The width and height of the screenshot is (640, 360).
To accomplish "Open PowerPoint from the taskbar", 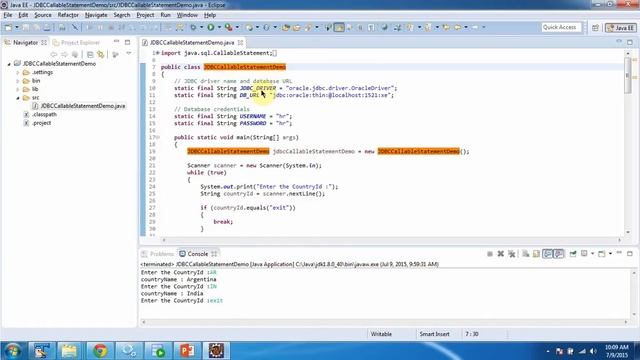I will pyautogui.click(x=187, y=351).
